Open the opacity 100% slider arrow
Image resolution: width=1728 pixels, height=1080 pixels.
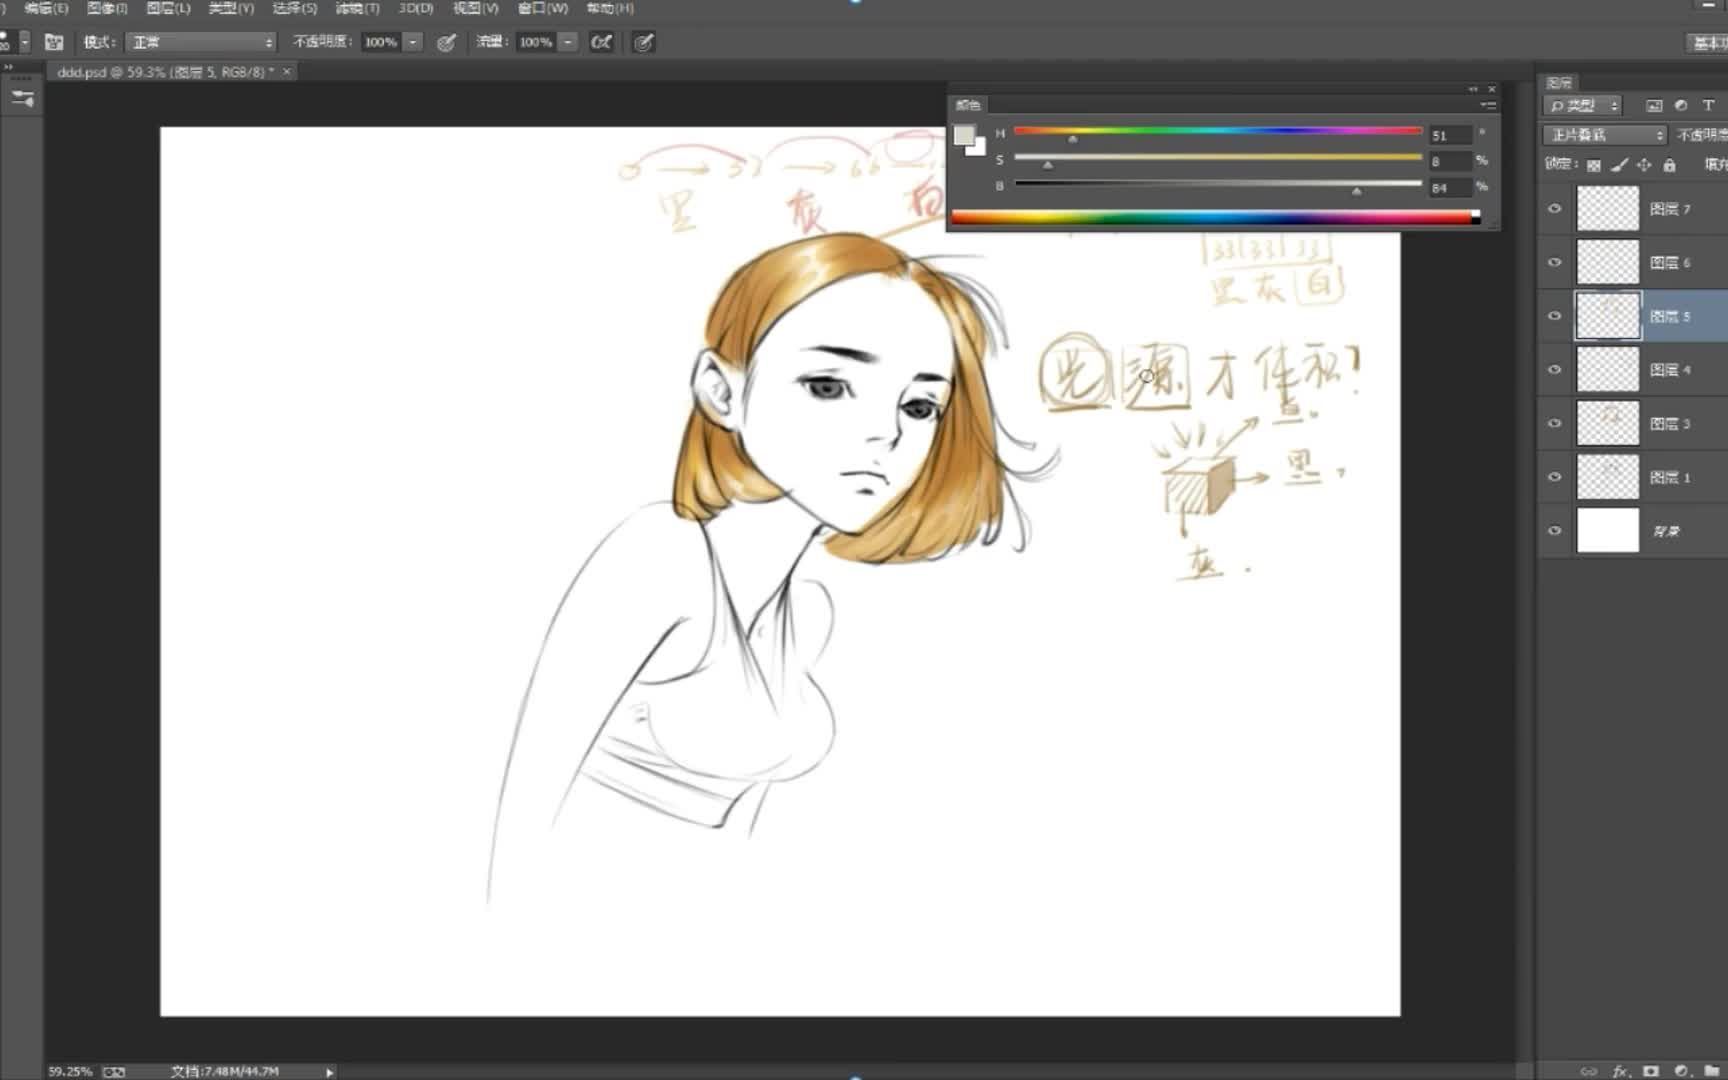[413, 42]
